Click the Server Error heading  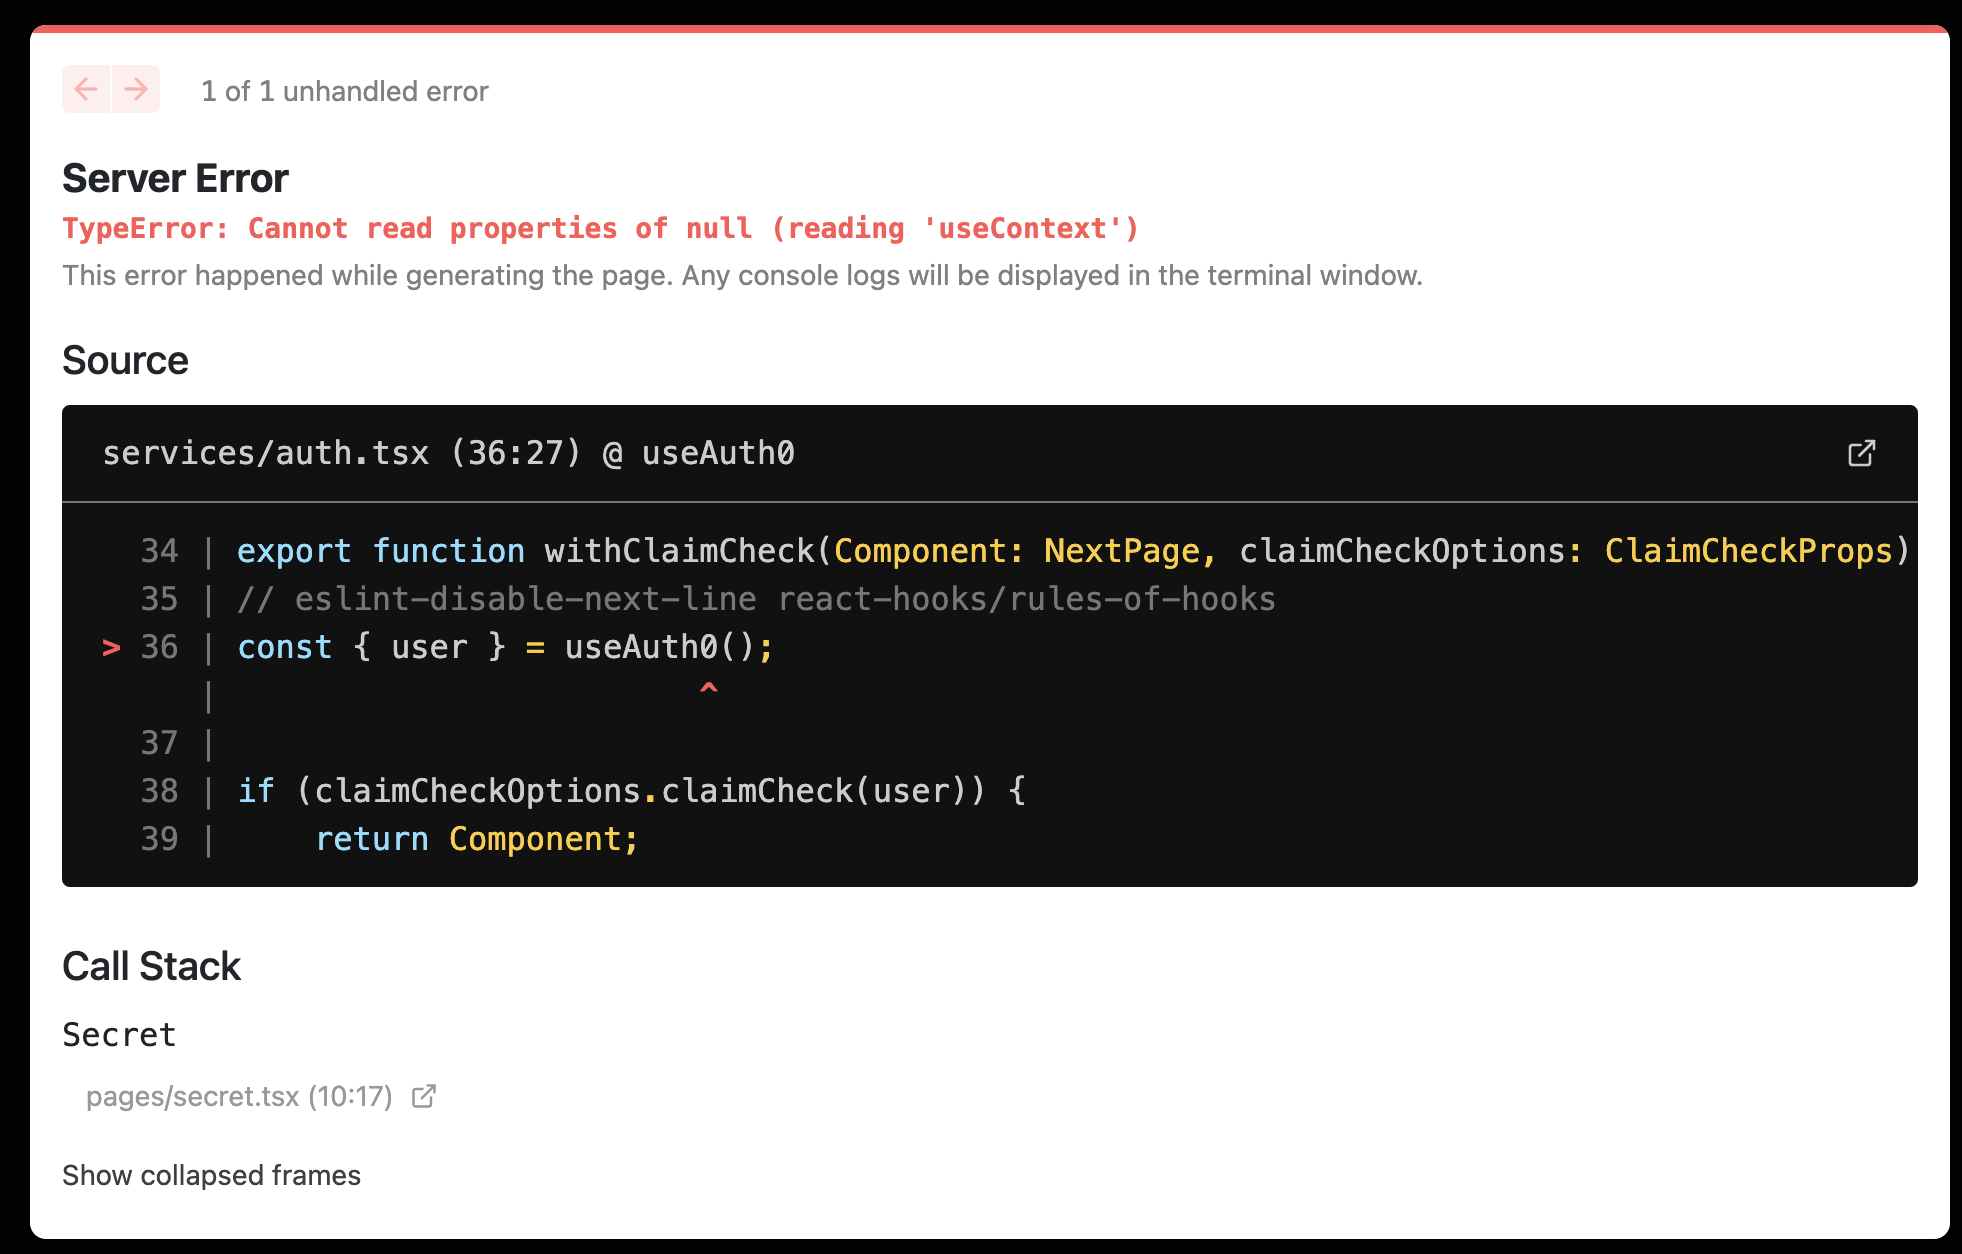(x=175, y=178)
